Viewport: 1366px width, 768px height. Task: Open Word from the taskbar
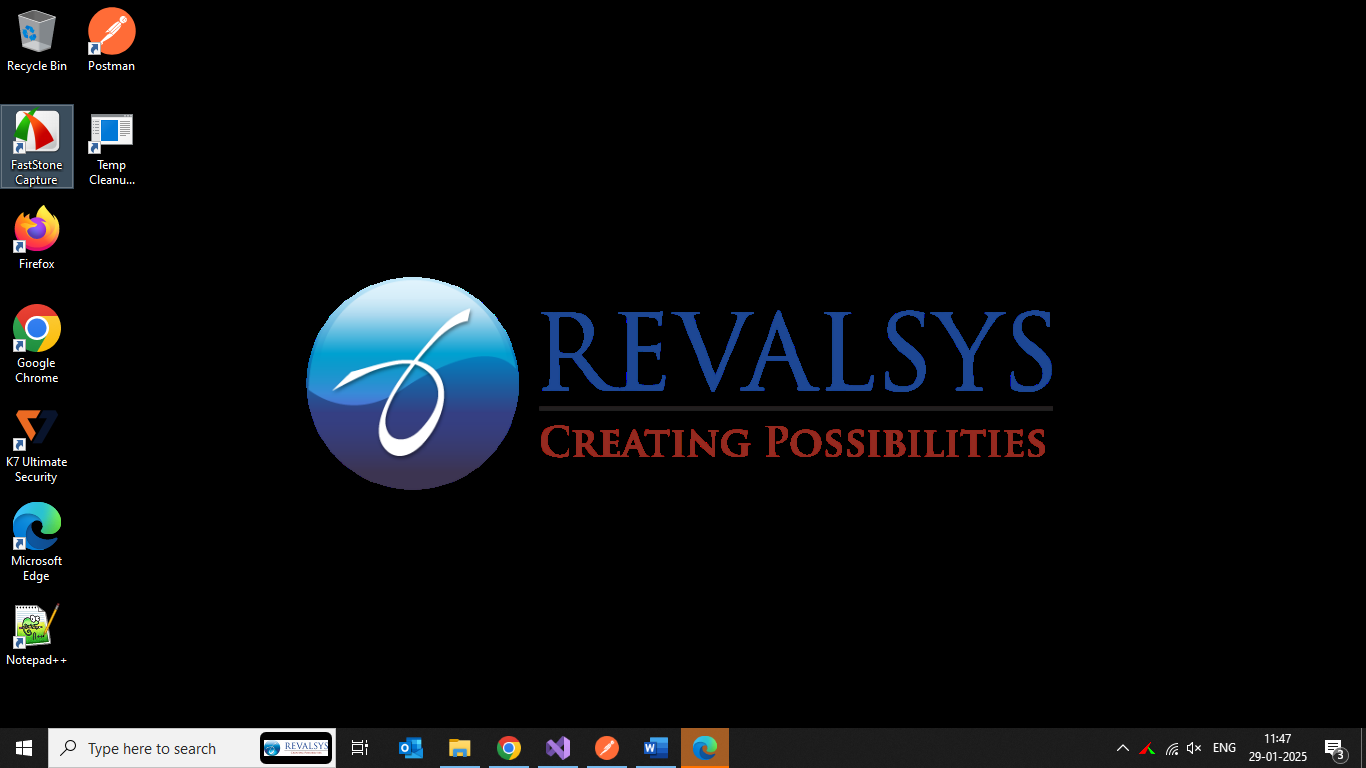[x=656, y=748]
